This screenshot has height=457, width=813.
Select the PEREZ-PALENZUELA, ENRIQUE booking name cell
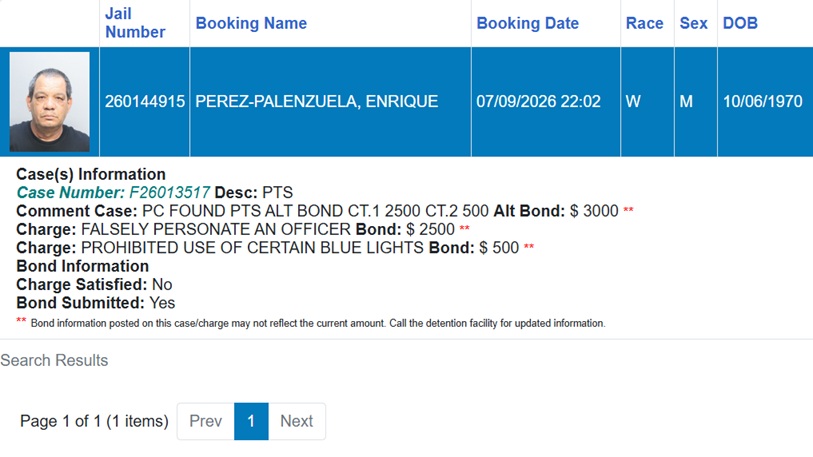tap(330, 101)
